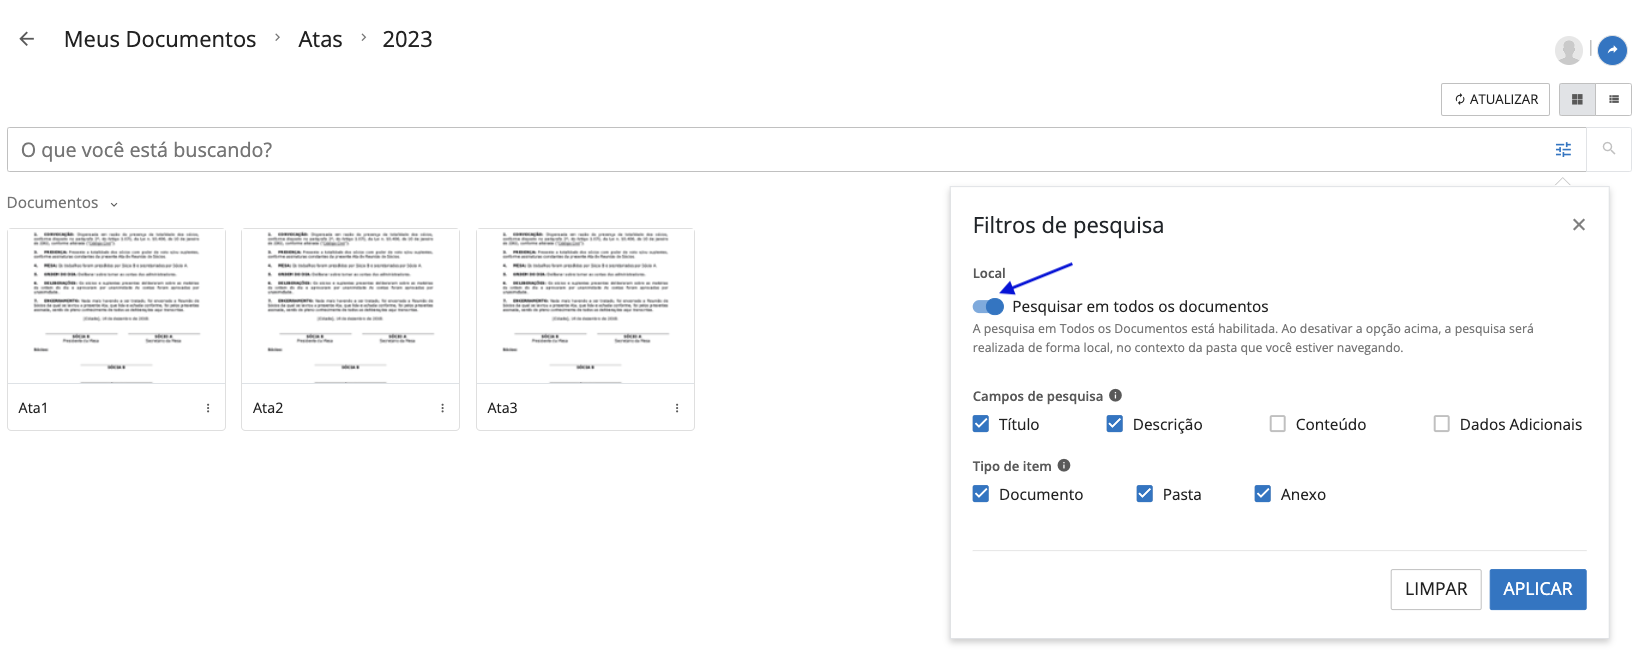Open Ata3 three-dot options menu
The width and height of the screenshot is (1646, 658).
677,408
